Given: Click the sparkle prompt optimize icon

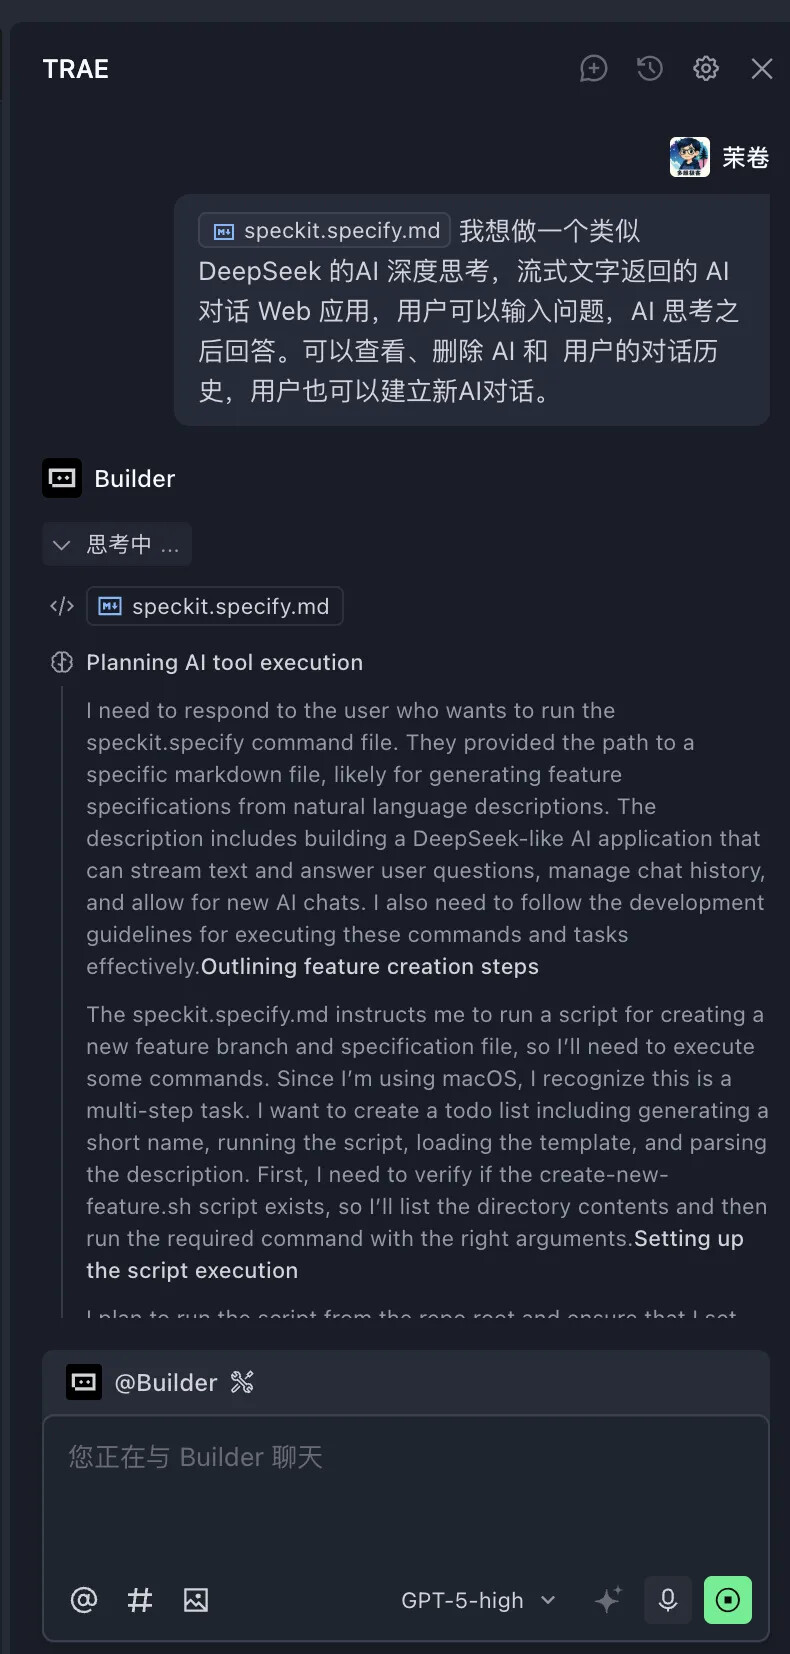Looking at the screenshot, I should coord(608,1600).
